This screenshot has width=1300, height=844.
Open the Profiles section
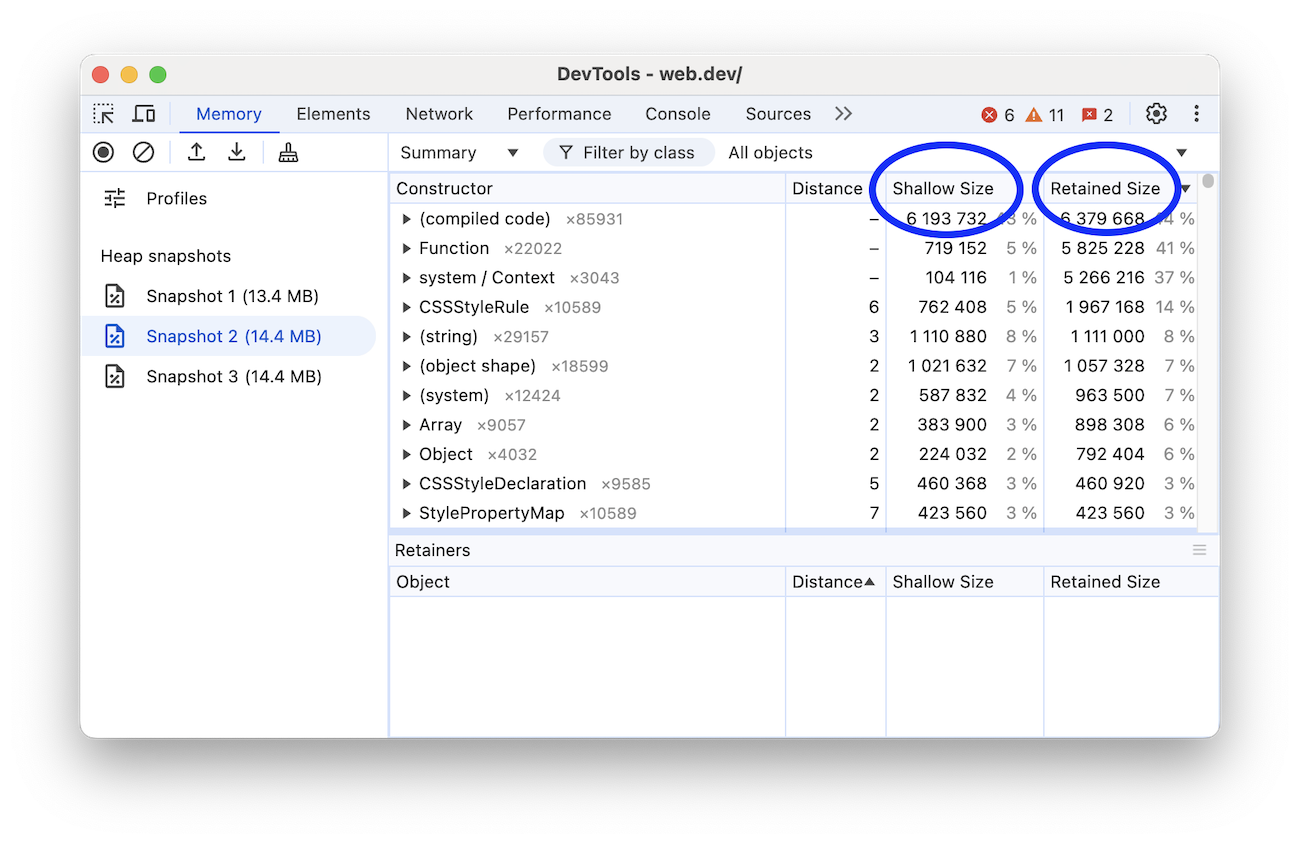point(176,198)
